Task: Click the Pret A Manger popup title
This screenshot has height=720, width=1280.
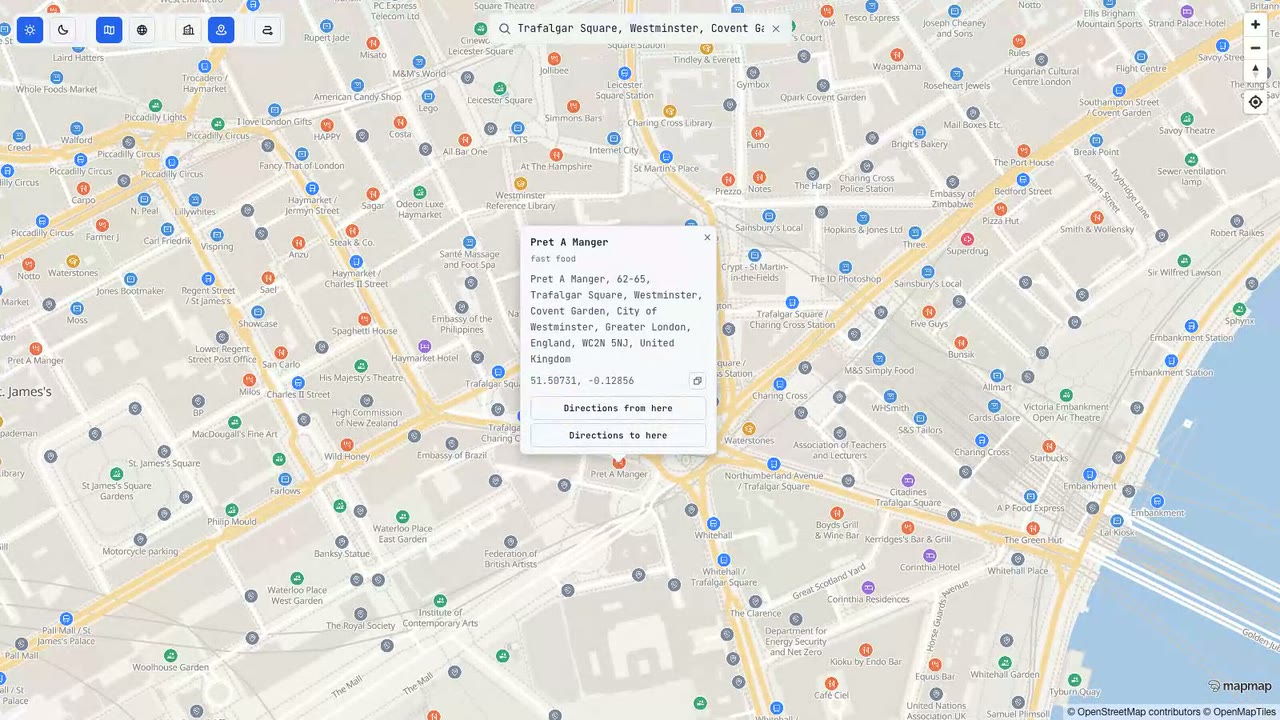Action: [x=569, y=242]
